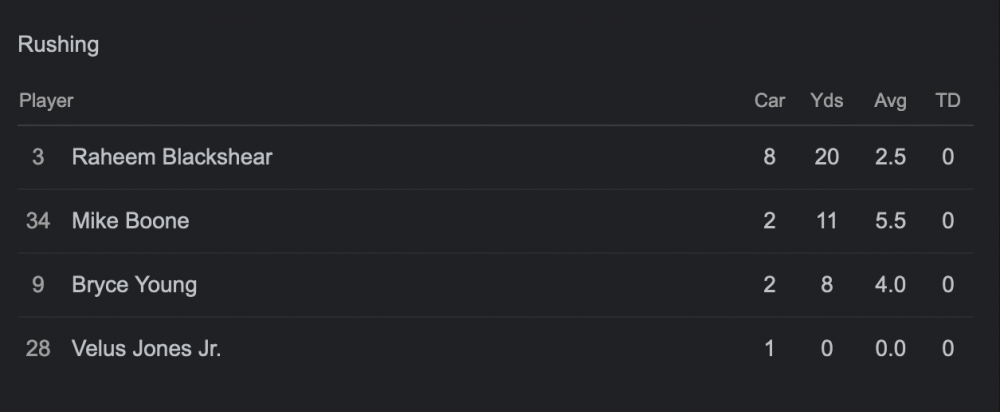Select Bryce Young in the rushing table
1000x412 pixels.
coord(134,285)
